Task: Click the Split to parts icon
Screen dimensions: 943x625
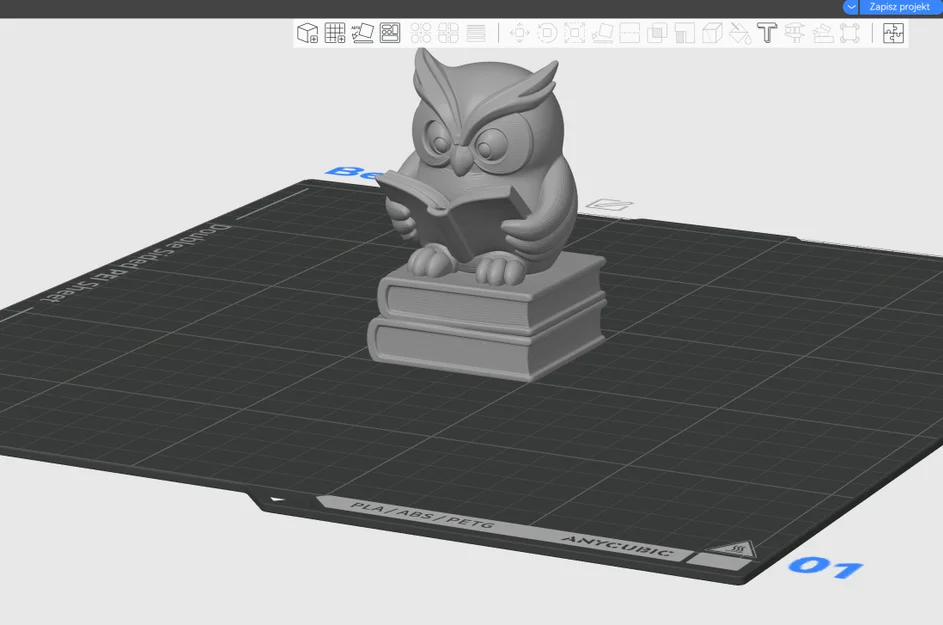Action: coord(449,33)
